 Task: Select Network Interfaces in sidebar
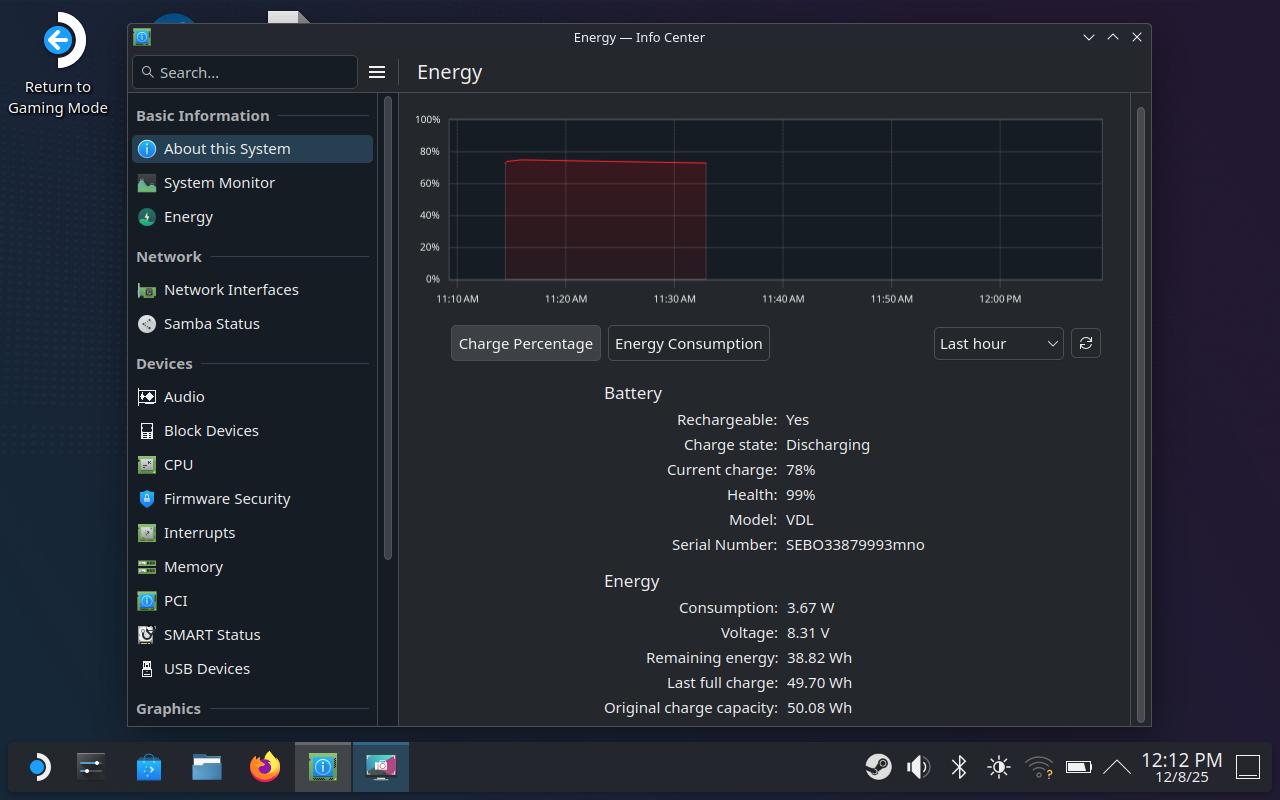pos(231,290)
